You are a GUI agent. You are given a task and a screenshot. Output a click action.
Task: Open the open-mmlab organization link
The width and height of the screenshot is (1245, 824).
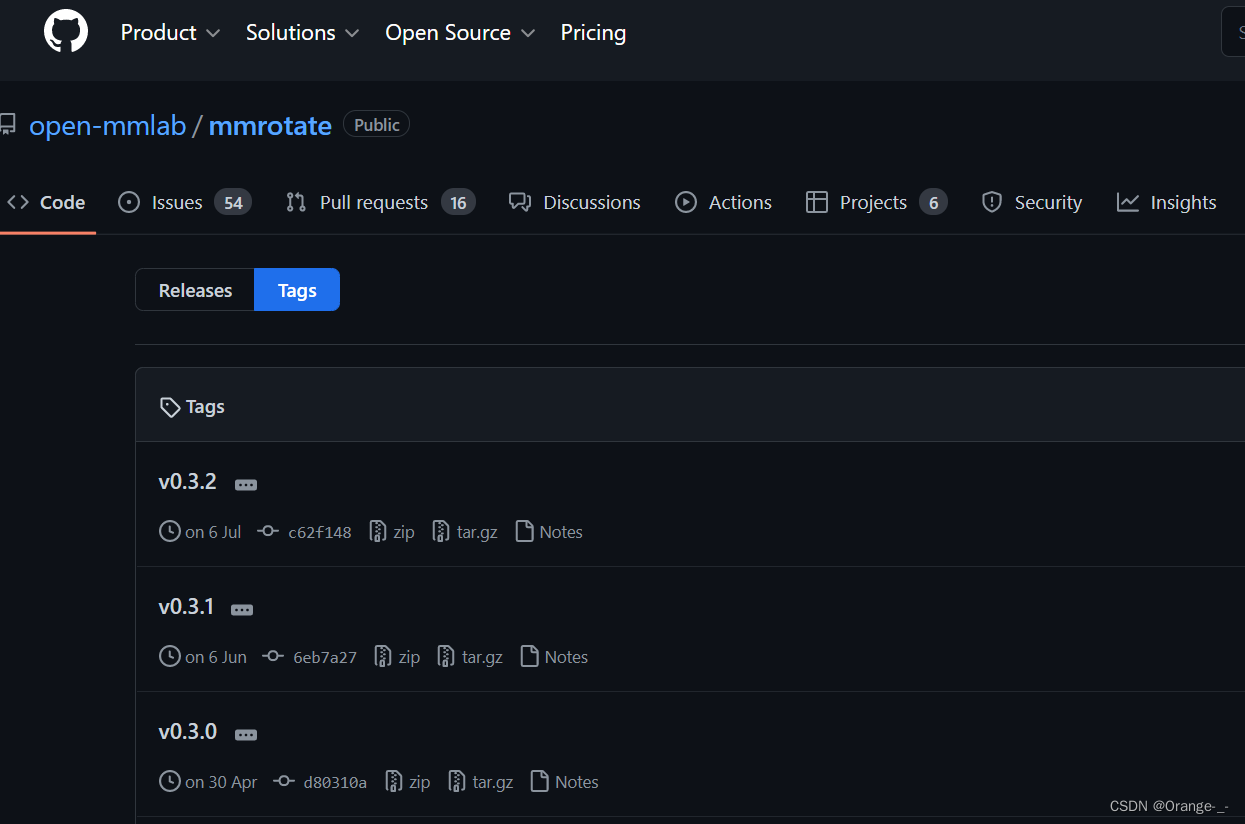coord(108,126)
